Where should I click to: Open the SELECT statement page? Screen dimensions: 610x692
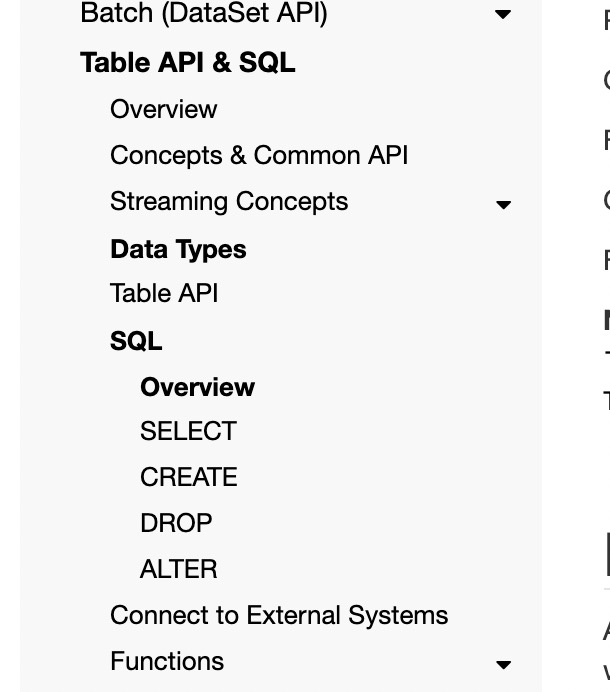188,431
